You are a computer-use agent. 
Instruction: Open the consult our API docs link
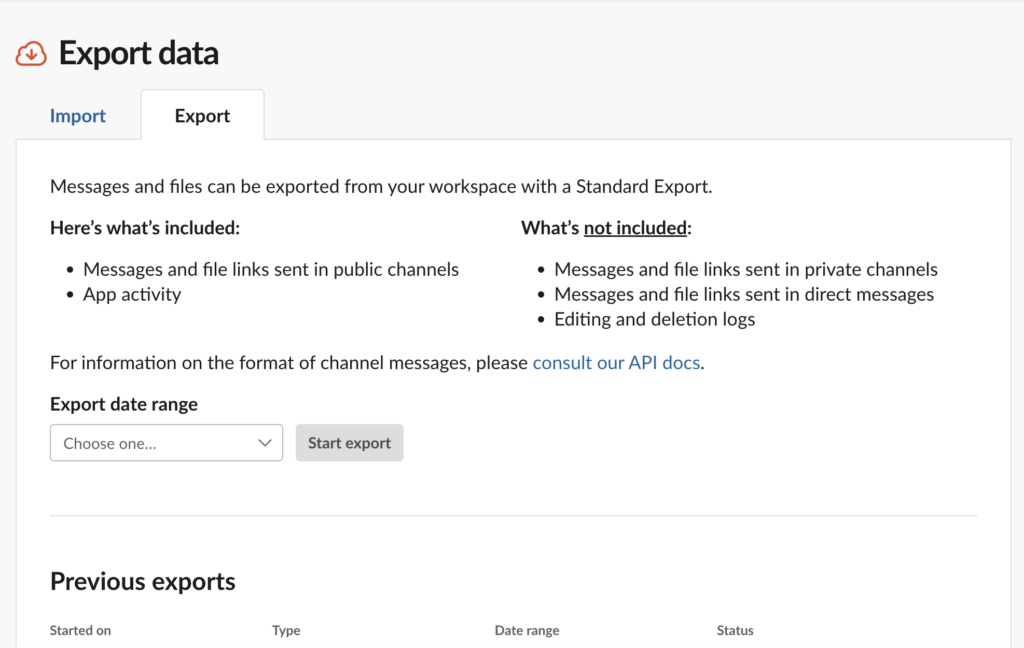pyautogui.click(x=616, y=363)
